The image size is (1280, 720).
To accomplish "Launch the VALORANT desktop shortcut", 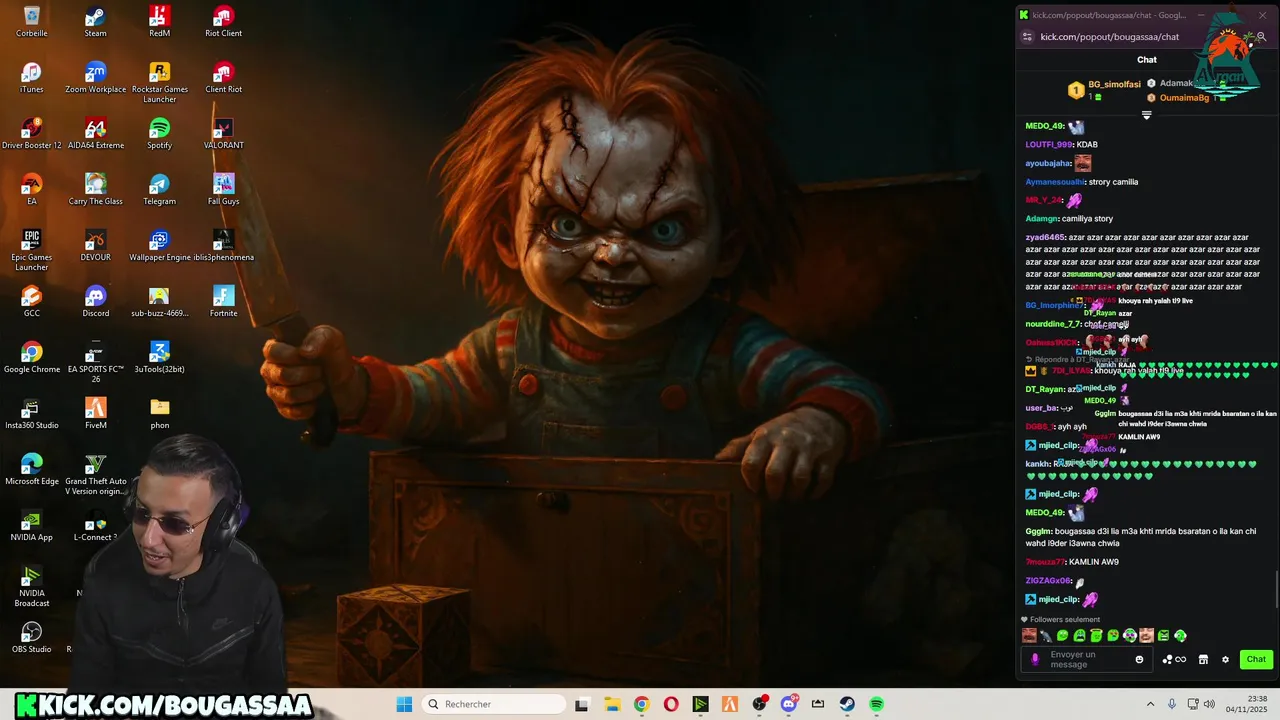I will [223, 133].
